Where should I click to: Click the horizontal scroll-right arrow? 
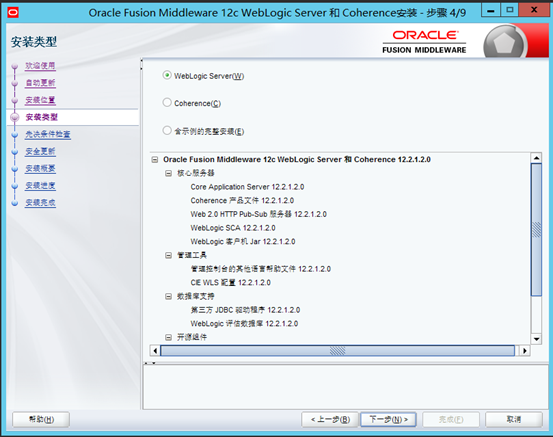pyautogui.click(x=525, y=351)
